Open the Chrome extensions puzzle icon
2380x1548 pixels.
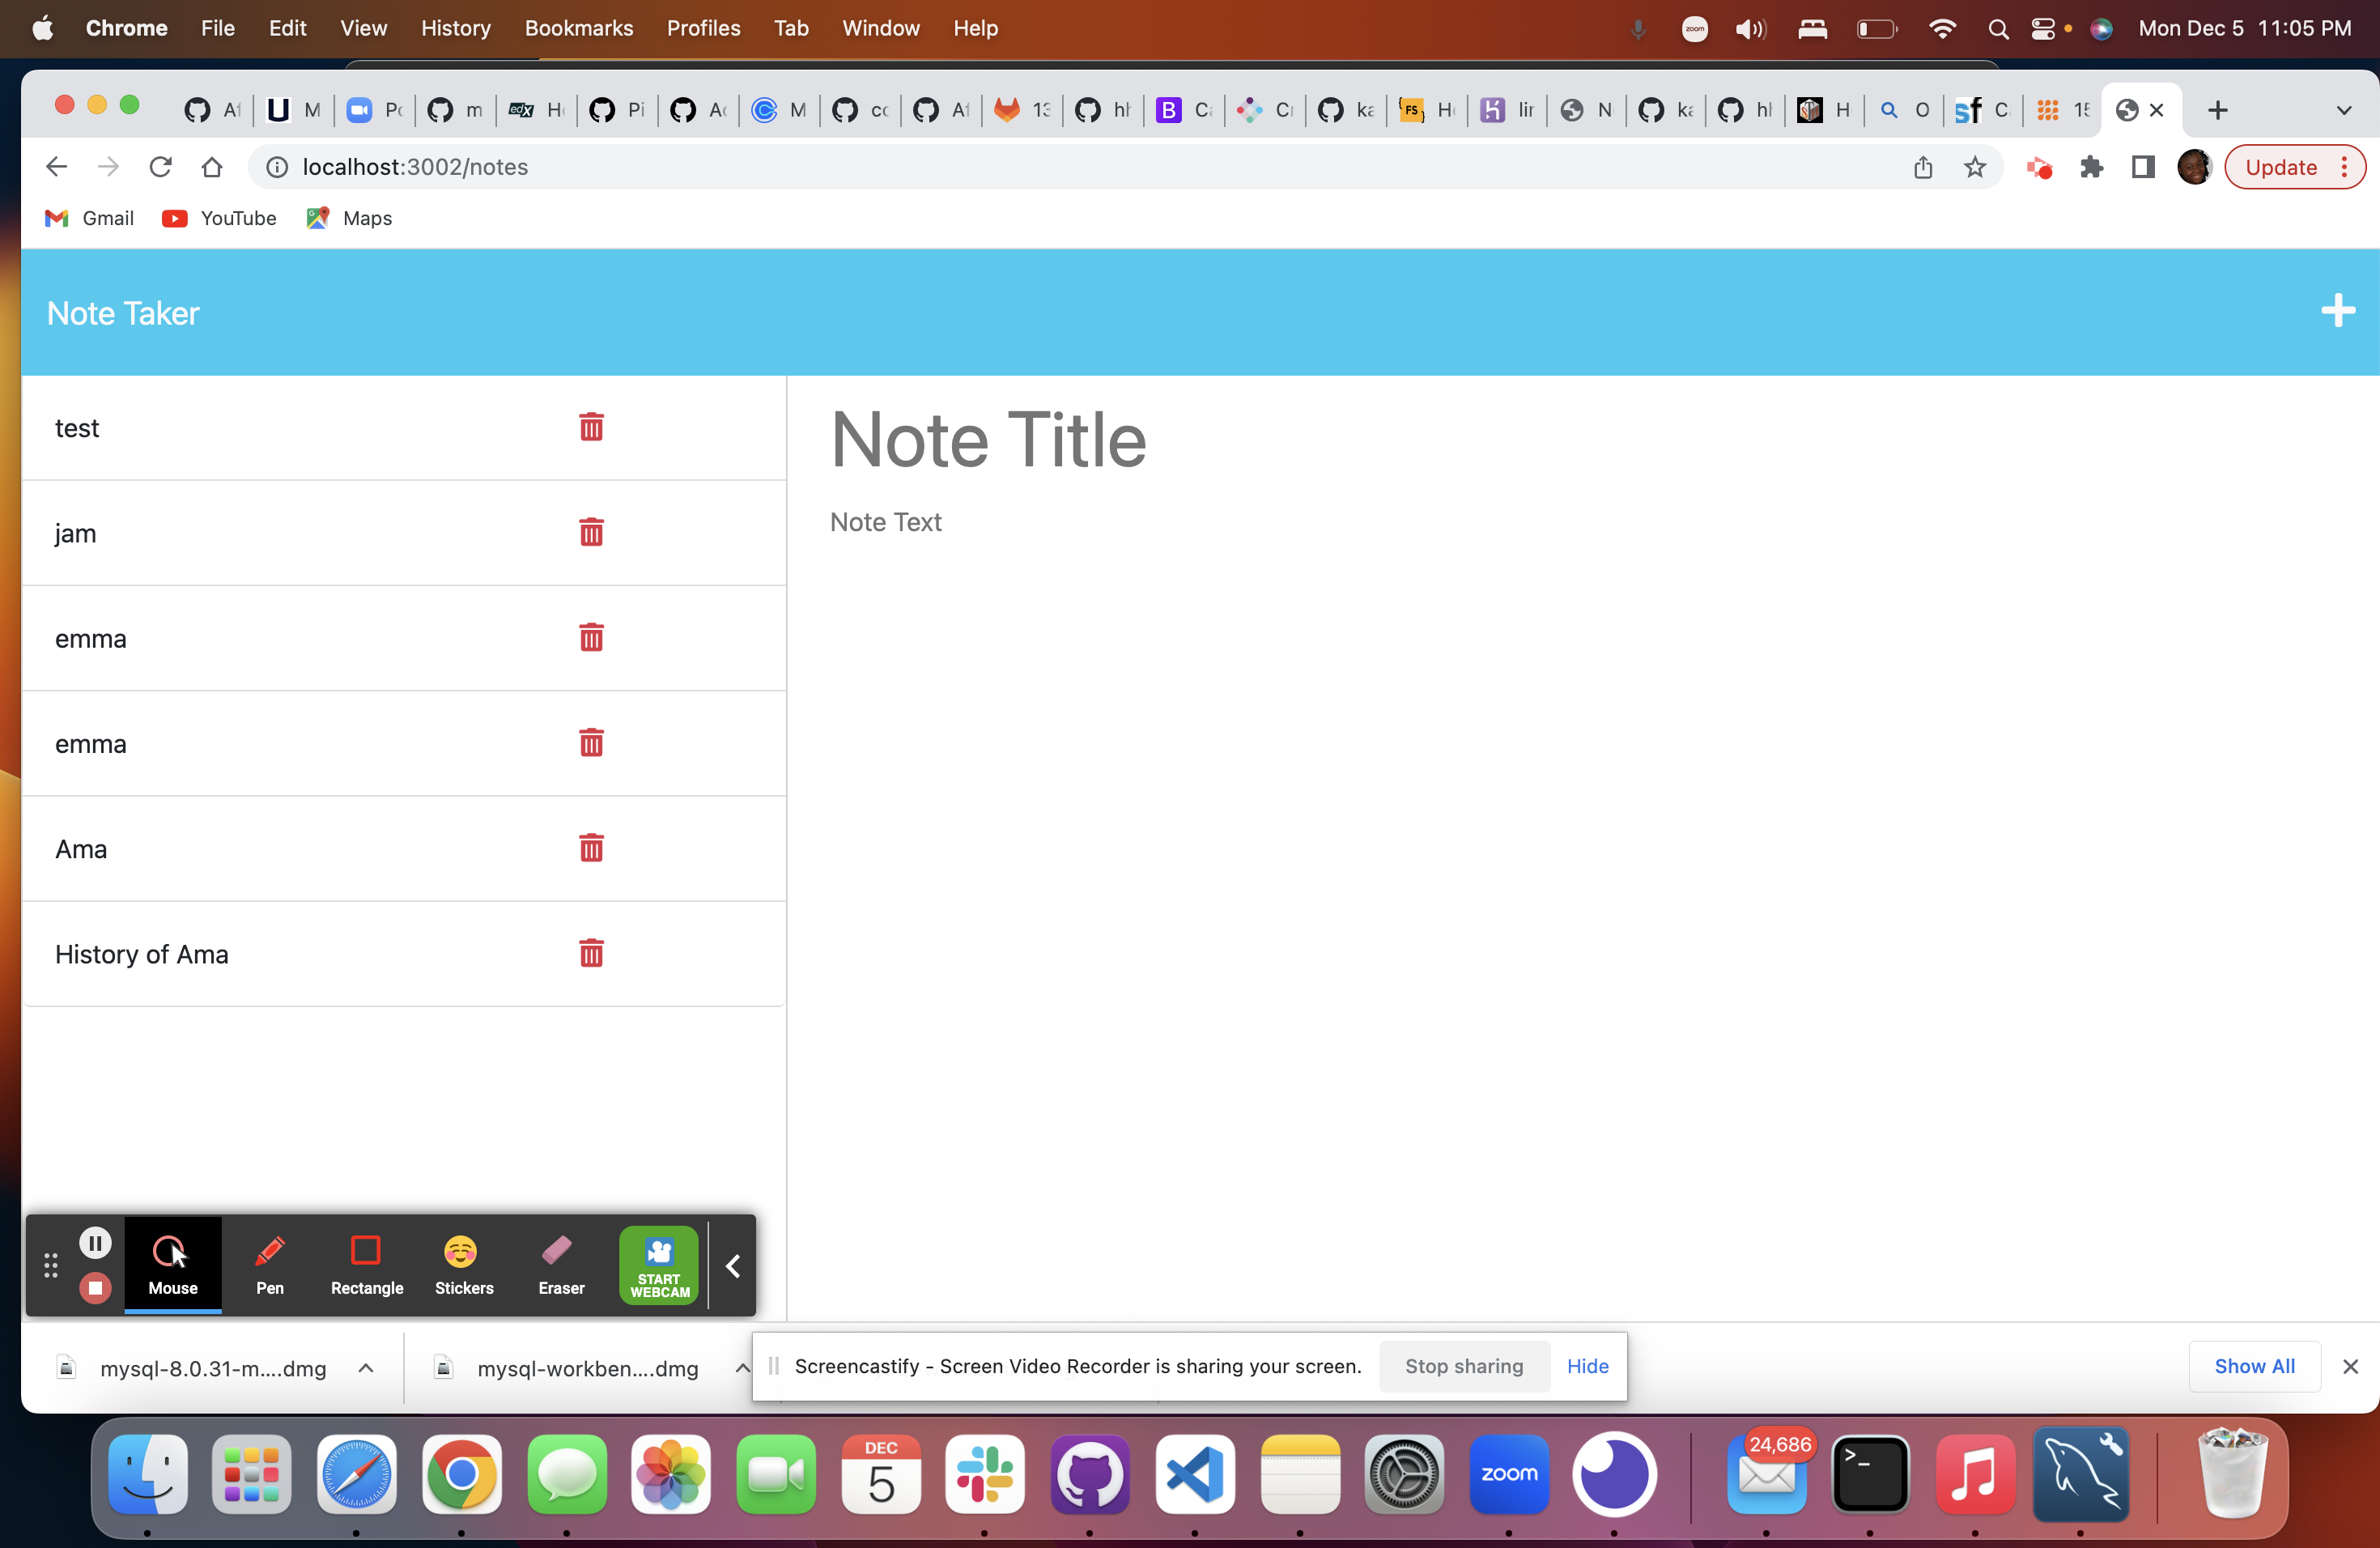2091,167
